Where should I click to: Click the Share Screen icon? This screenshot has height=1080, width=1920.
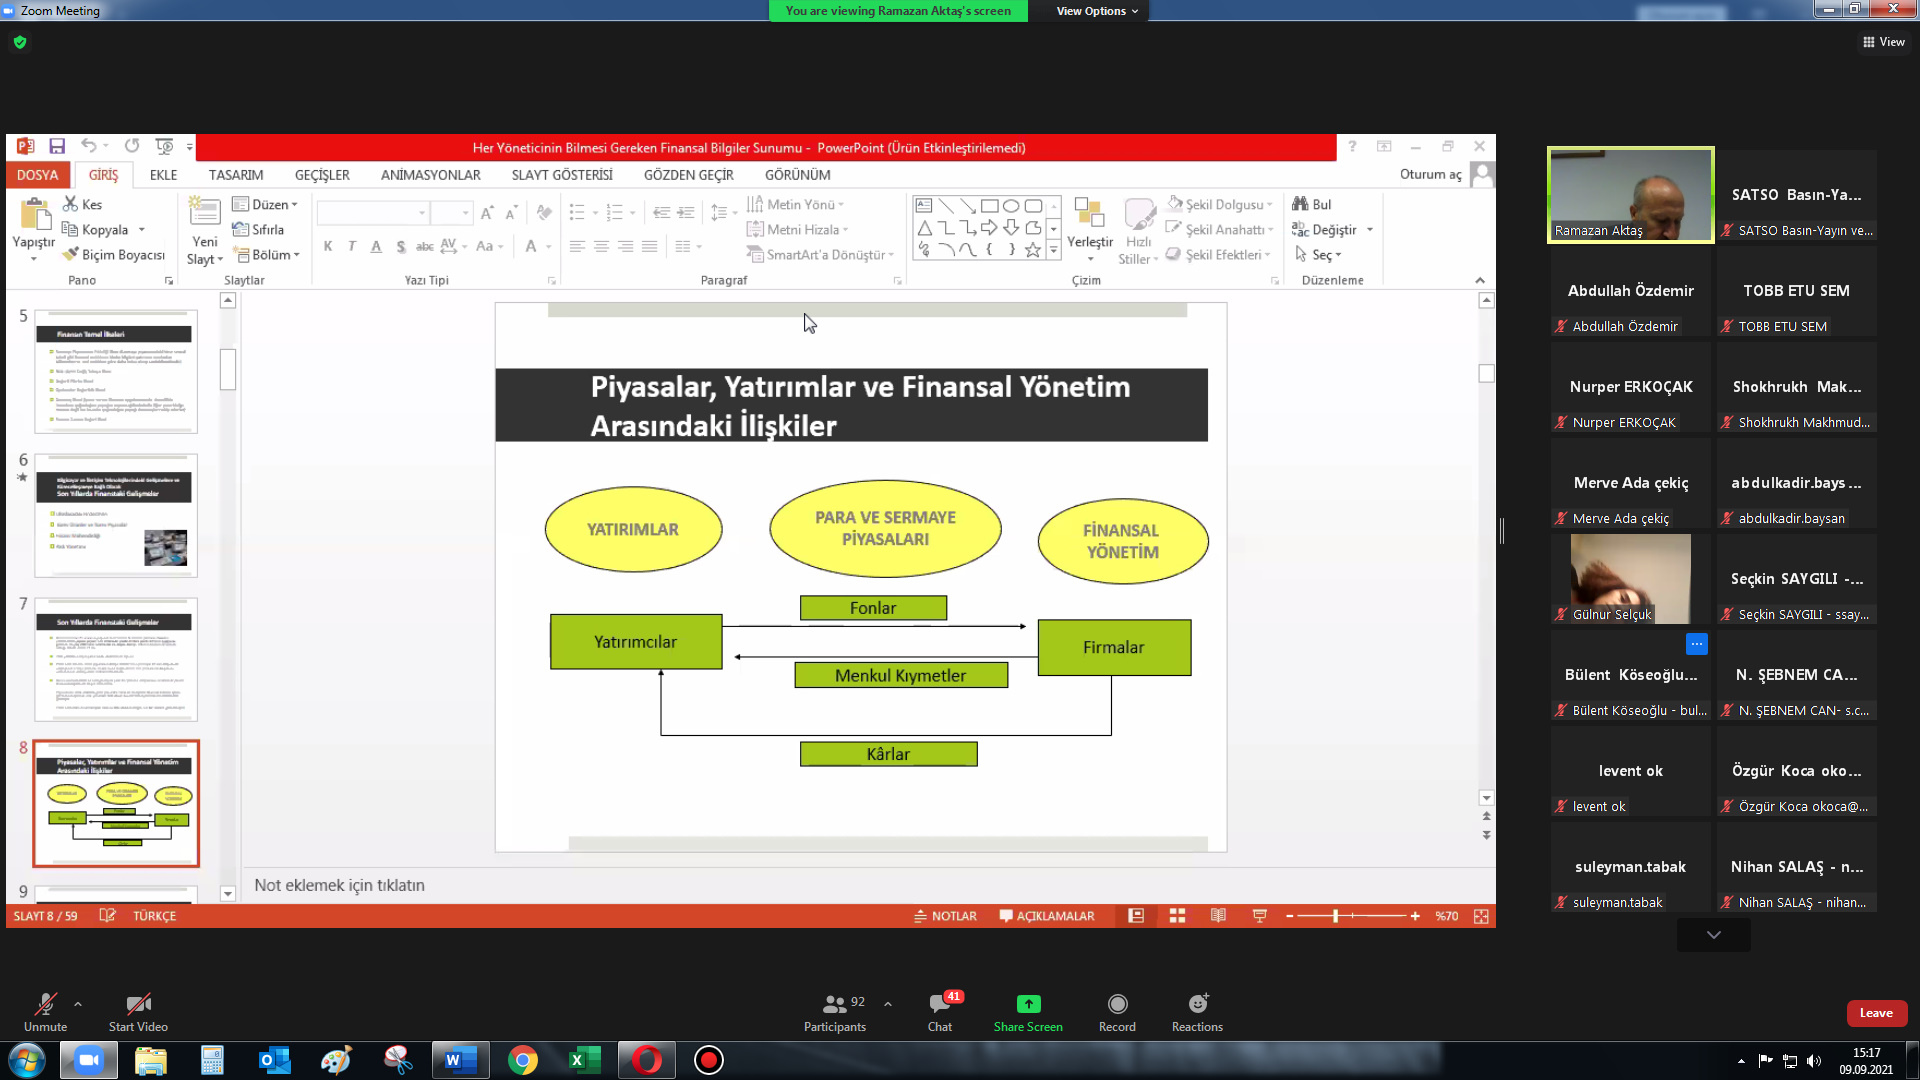tap(1028, 1004)
